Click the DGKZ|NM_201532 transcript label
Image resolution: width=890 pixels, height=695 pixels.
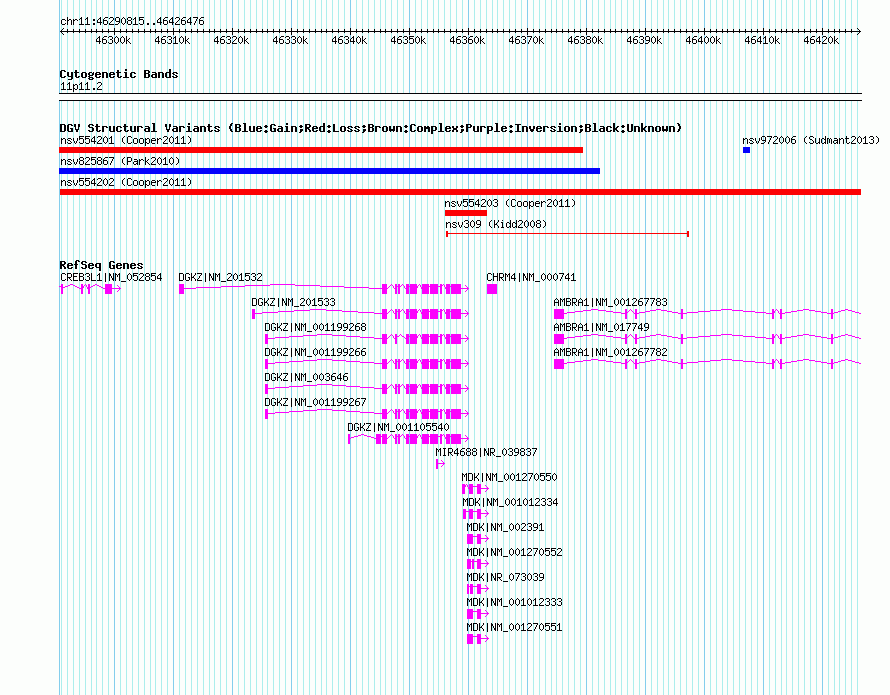click(x=220, y=277)
